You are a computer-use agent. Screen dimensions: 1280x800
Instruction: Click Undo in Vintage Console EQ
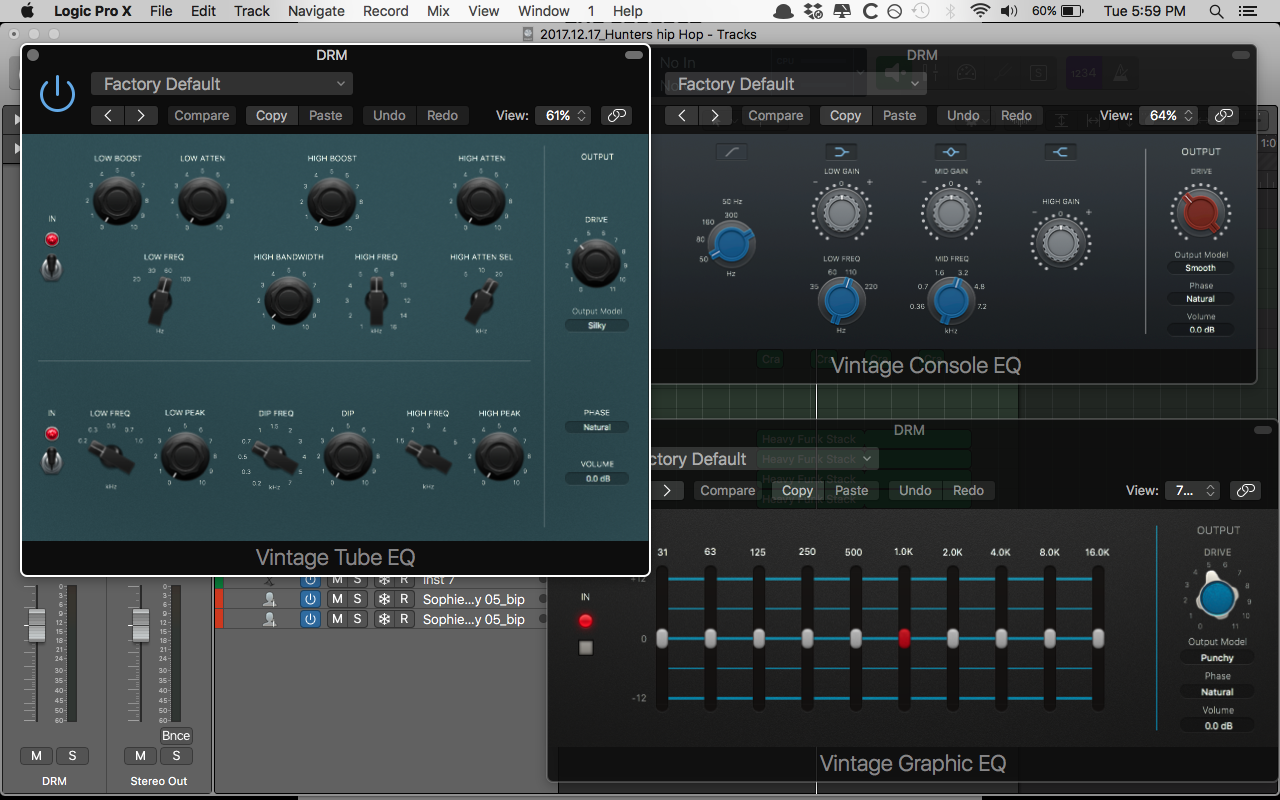click(x=963, y=116)
